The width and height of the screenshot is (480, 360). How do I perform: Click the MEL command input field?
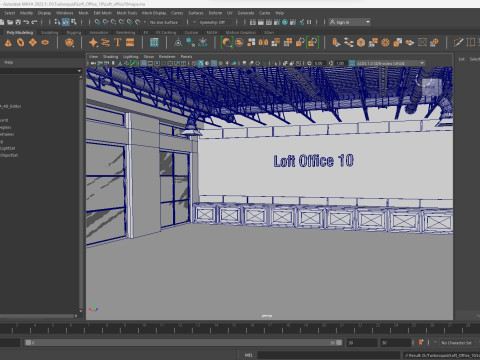point(328,355)
